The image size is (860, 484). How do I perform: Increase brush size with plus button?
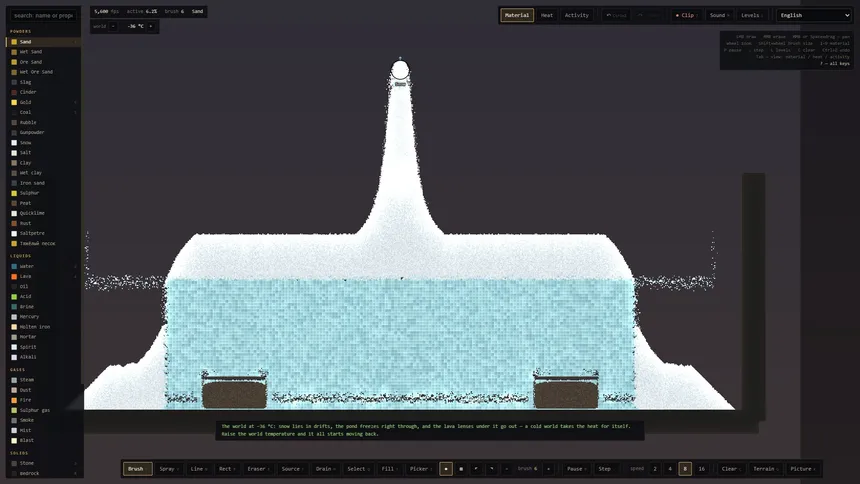click(x=548, y=469)
